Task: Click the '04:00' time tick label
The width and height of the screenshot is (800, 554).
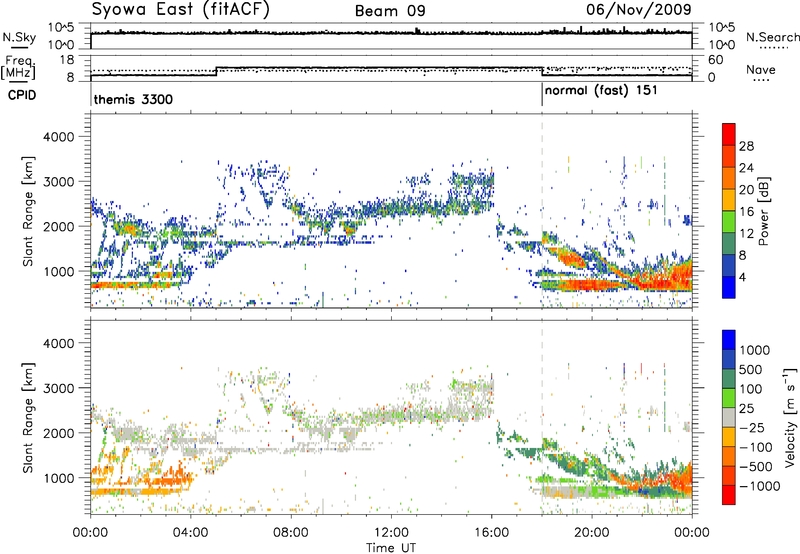Action: pos(190,533)
